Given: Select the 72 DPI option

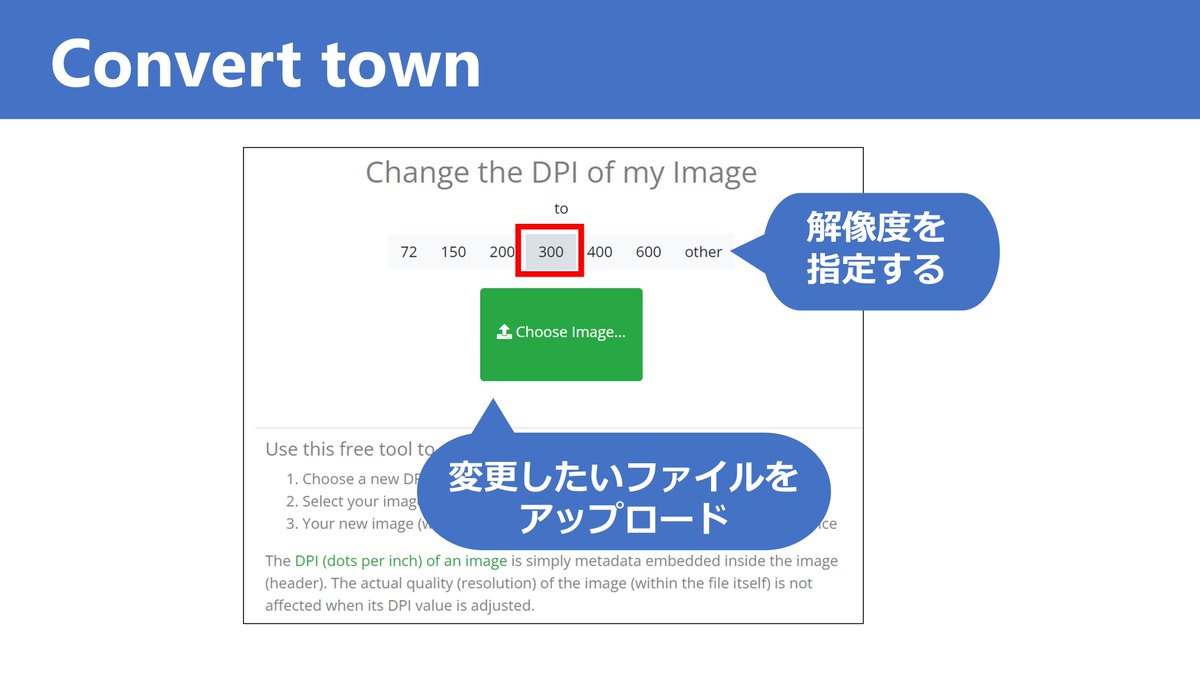Looking at the screenshot, I should [x=408, y=252].
